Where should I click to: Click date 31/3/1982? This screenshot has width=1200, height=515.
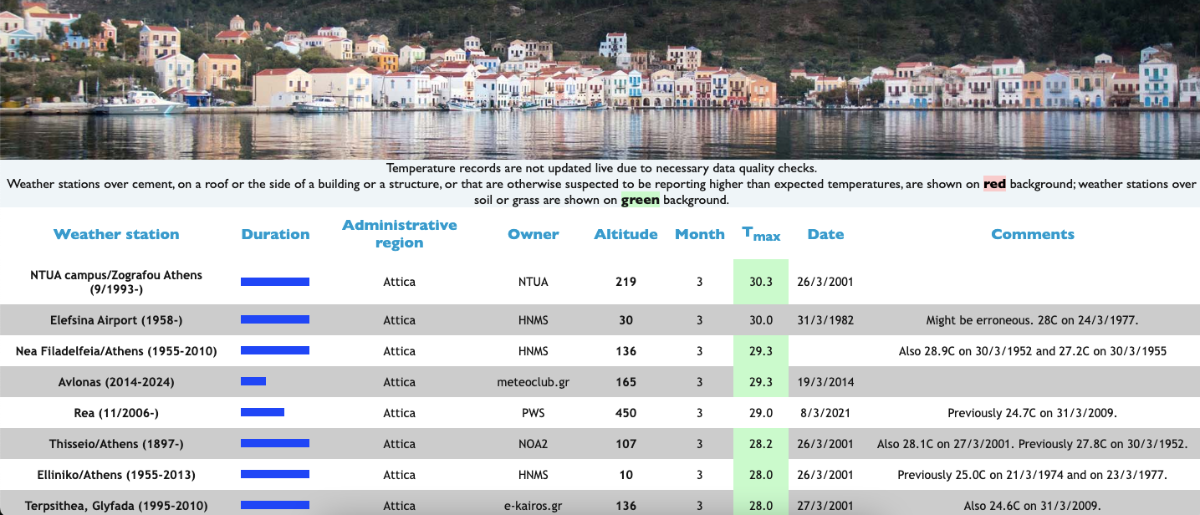click(x=826, y=320)
